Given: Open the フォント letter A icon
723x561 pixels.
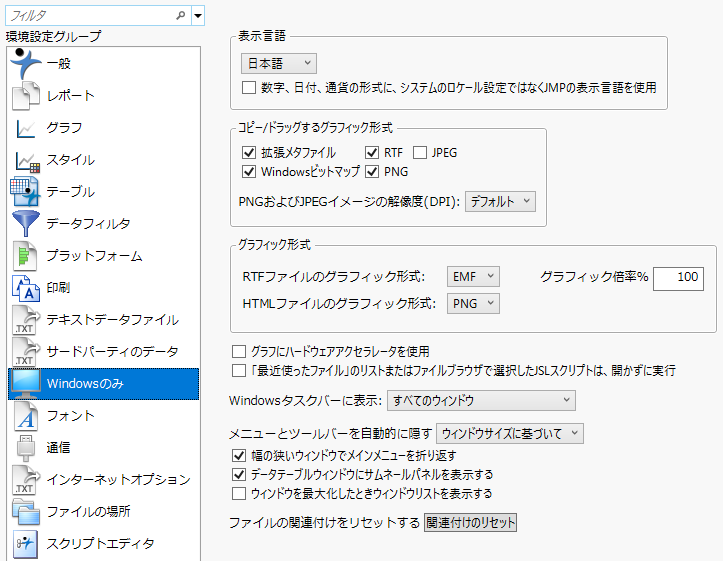Looking at the screenshot, I should click(26, 416).
